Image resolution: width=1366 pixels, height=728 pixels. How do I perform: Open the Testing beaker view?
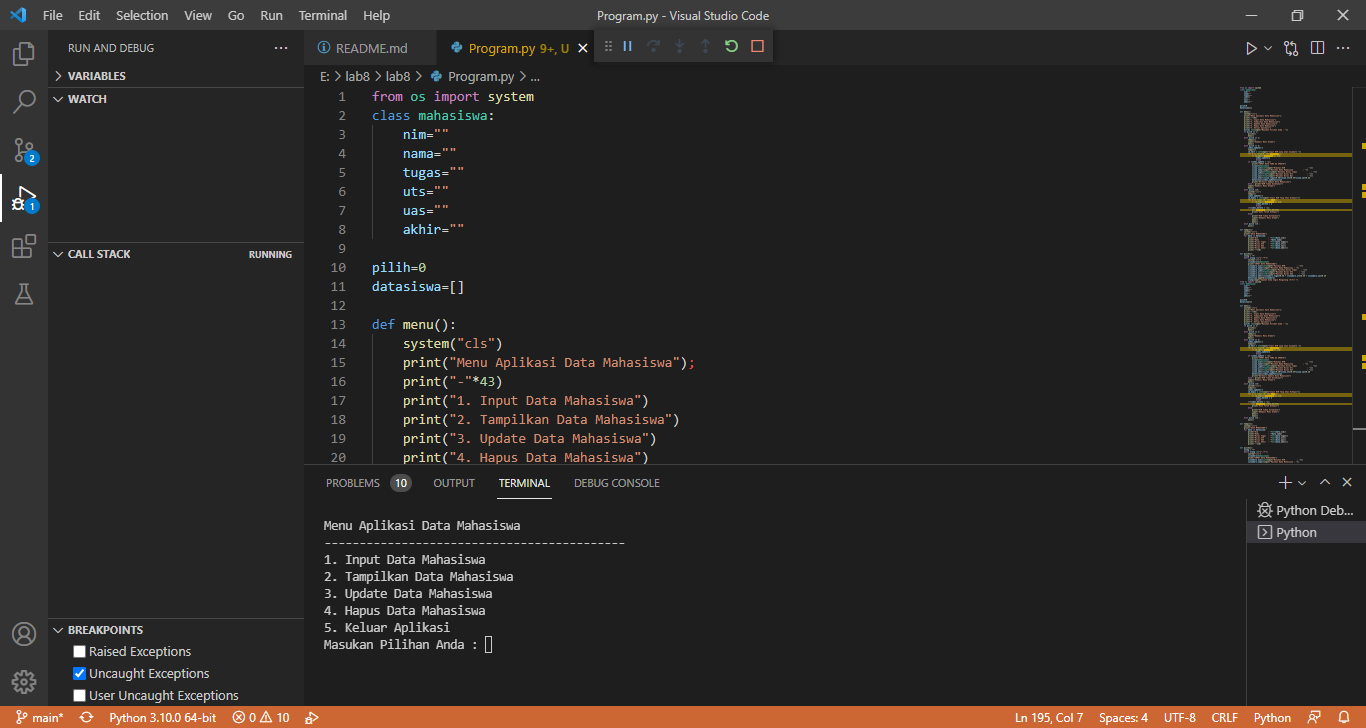tap(24, 293)
